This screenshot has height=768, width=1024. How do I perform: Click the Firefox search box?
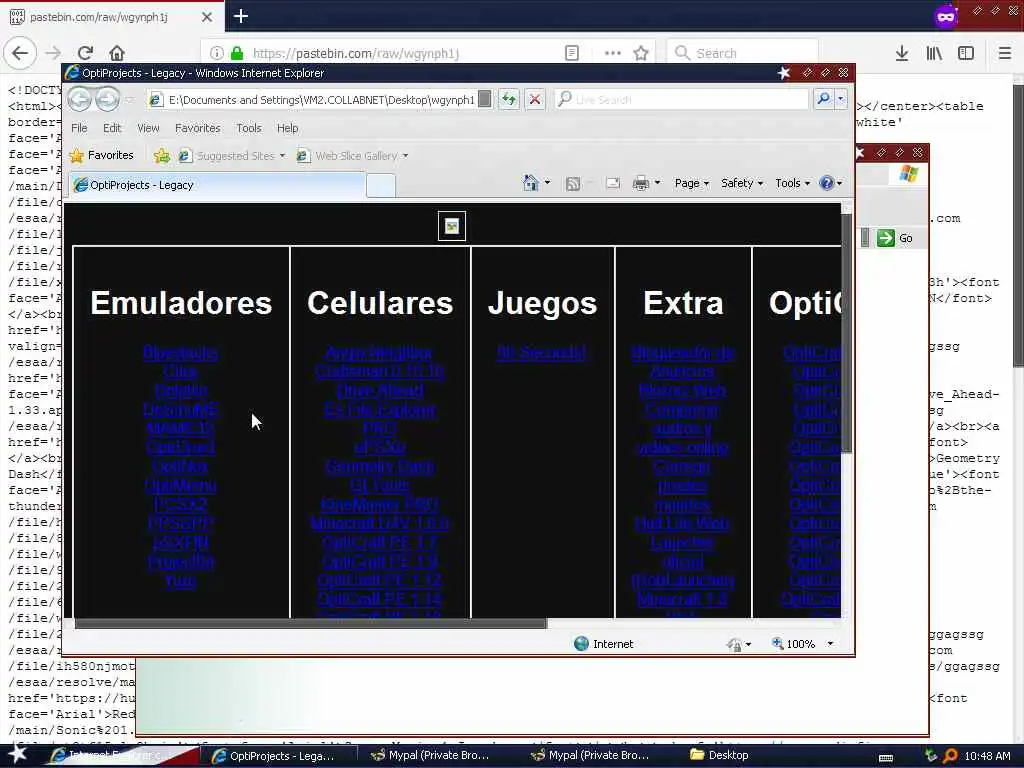pos(742,53)
